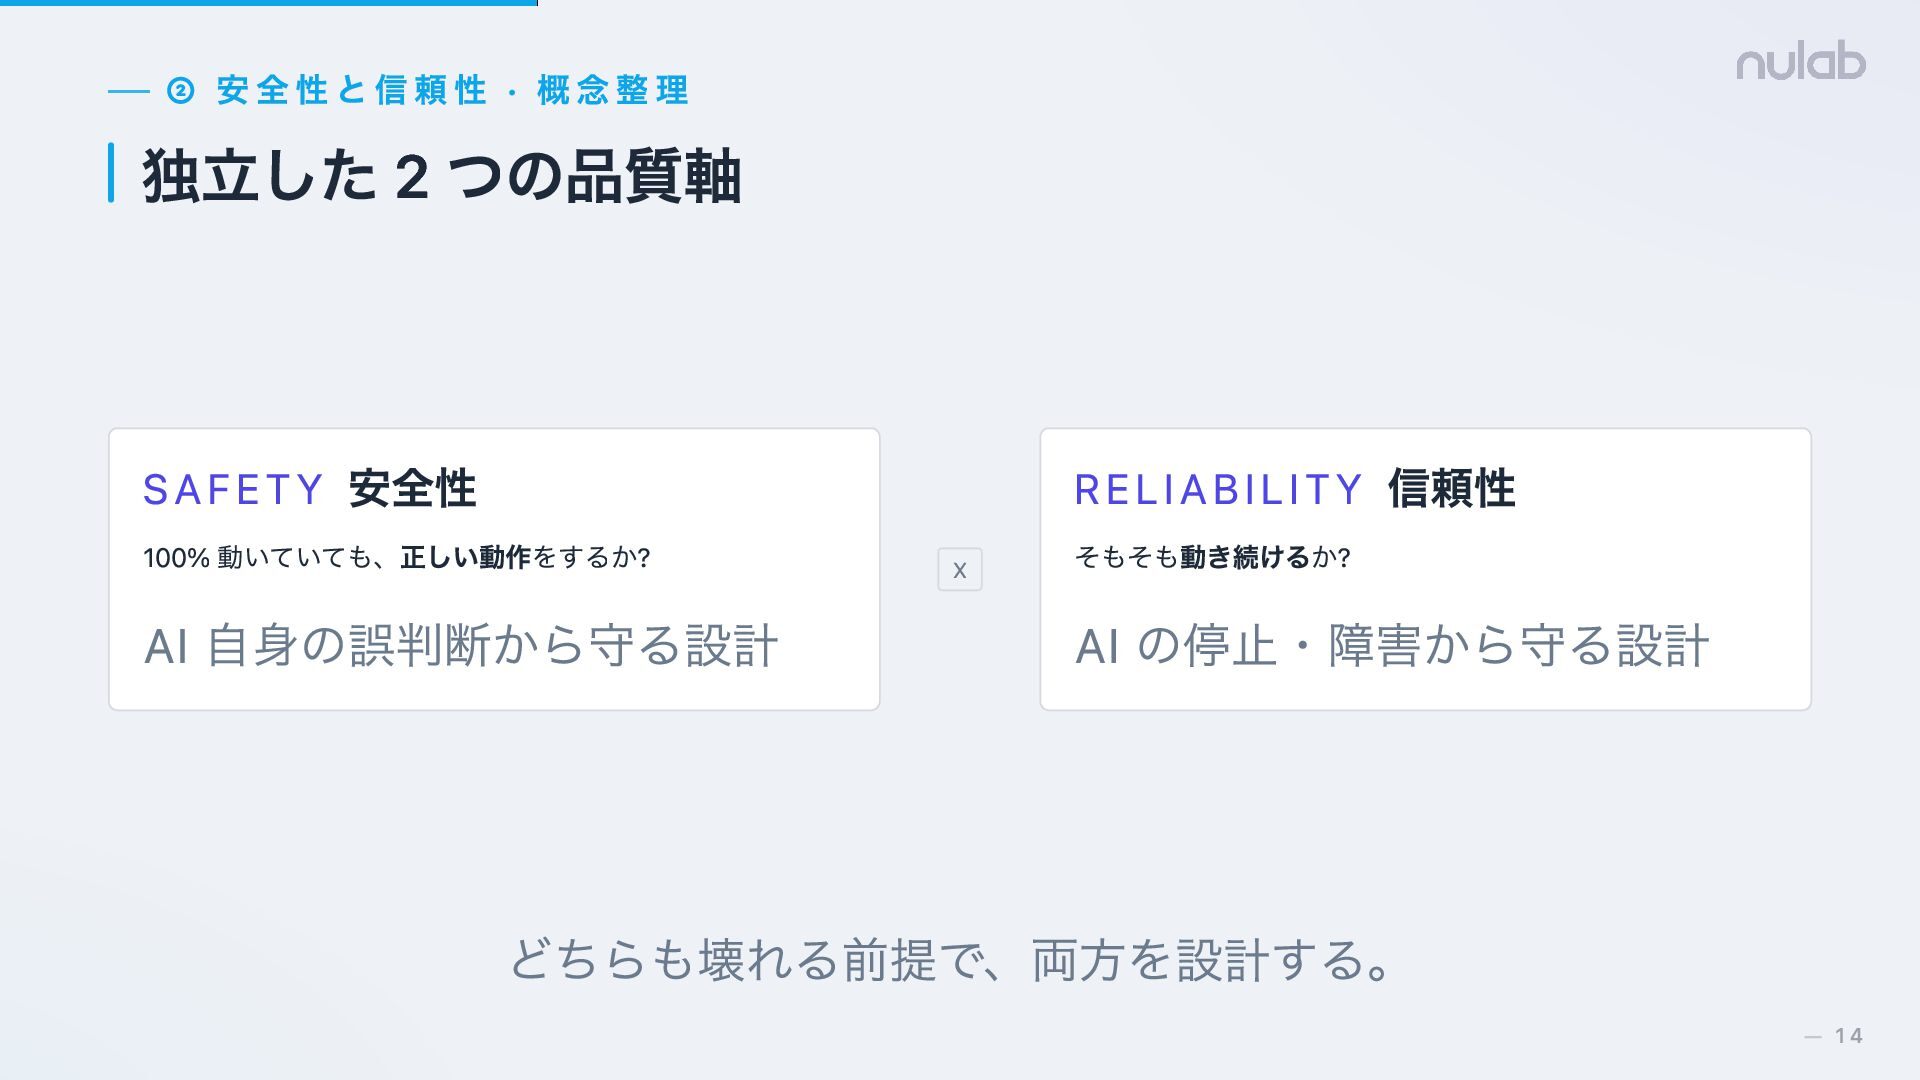The height and width of the screenshot is (1080, 1920).
Task: Click the nulab logo
Action: 1800,62
